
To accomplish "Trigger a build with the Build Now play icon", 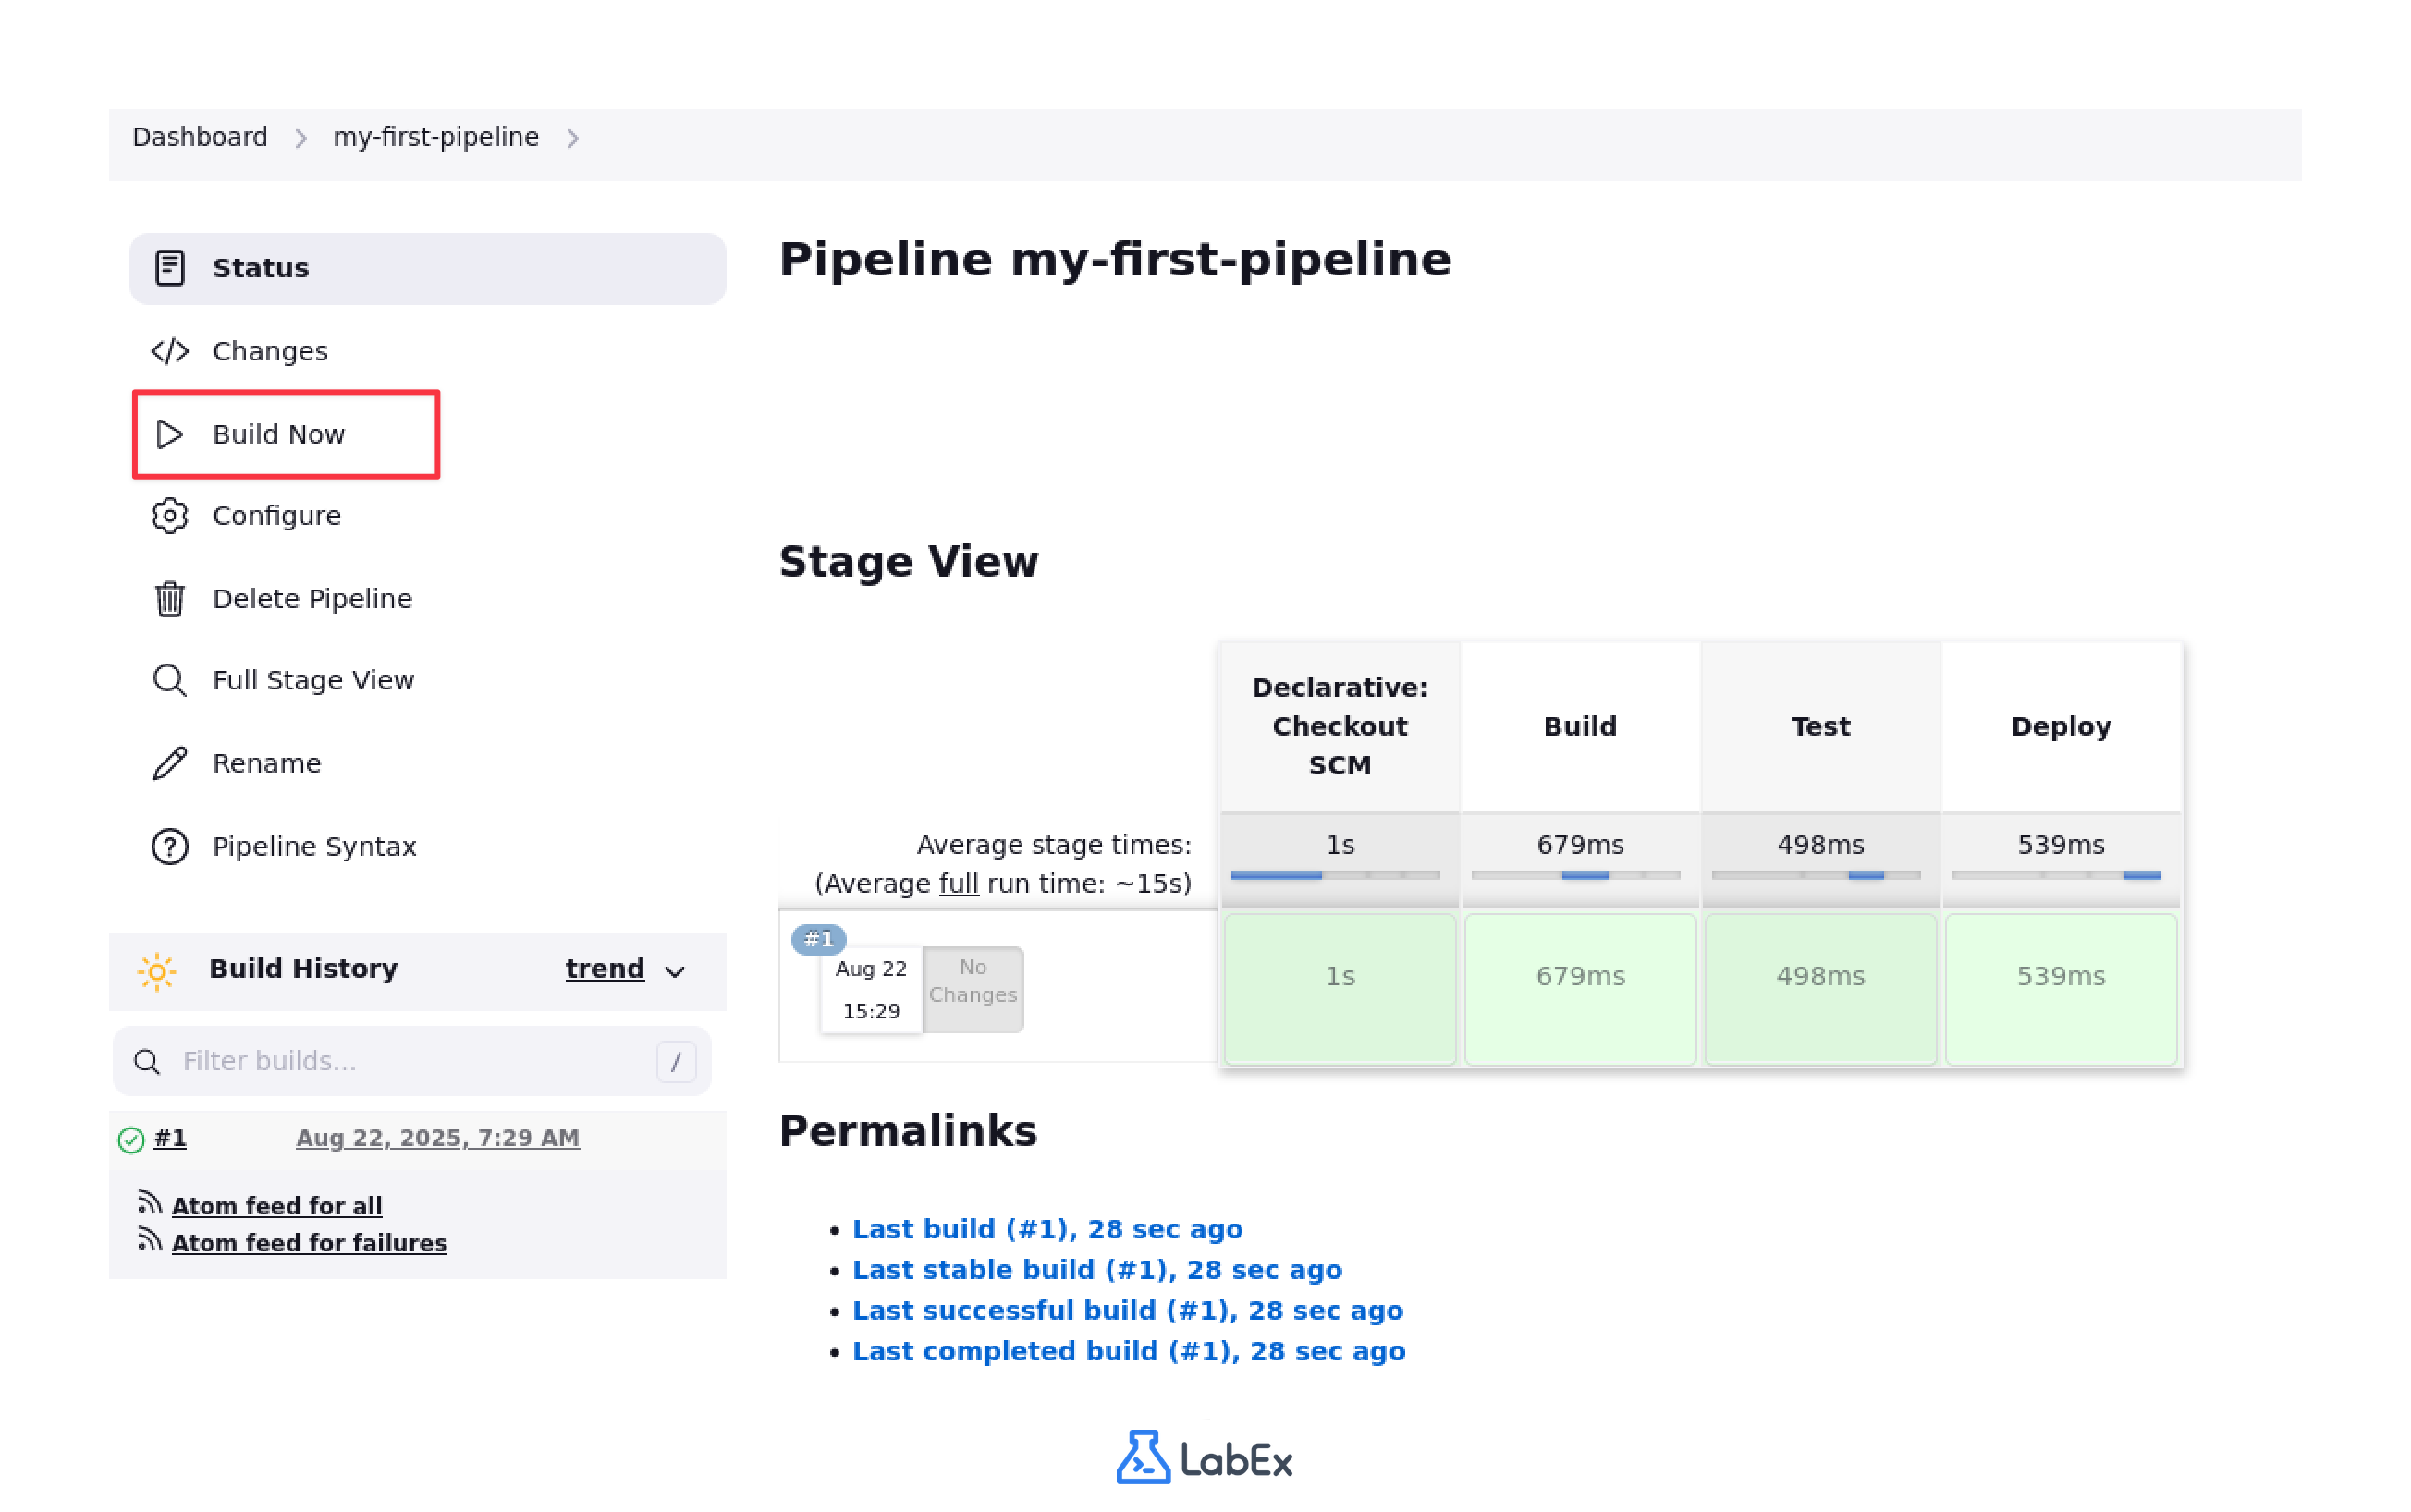I will point(169,435).
